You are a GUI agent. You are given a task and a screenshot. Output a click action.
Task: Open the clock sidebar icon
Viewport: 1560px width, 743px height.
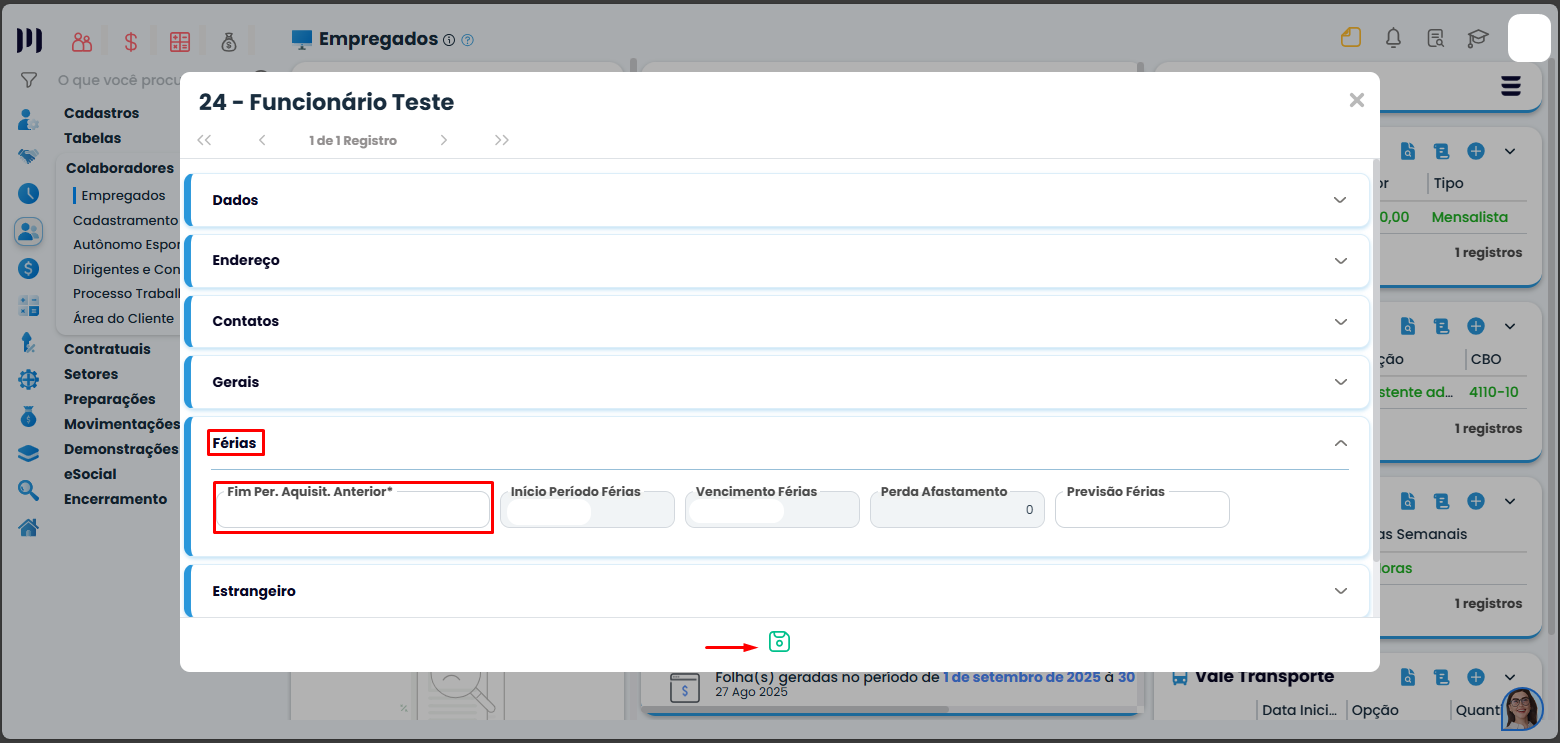tap(28, 194)
